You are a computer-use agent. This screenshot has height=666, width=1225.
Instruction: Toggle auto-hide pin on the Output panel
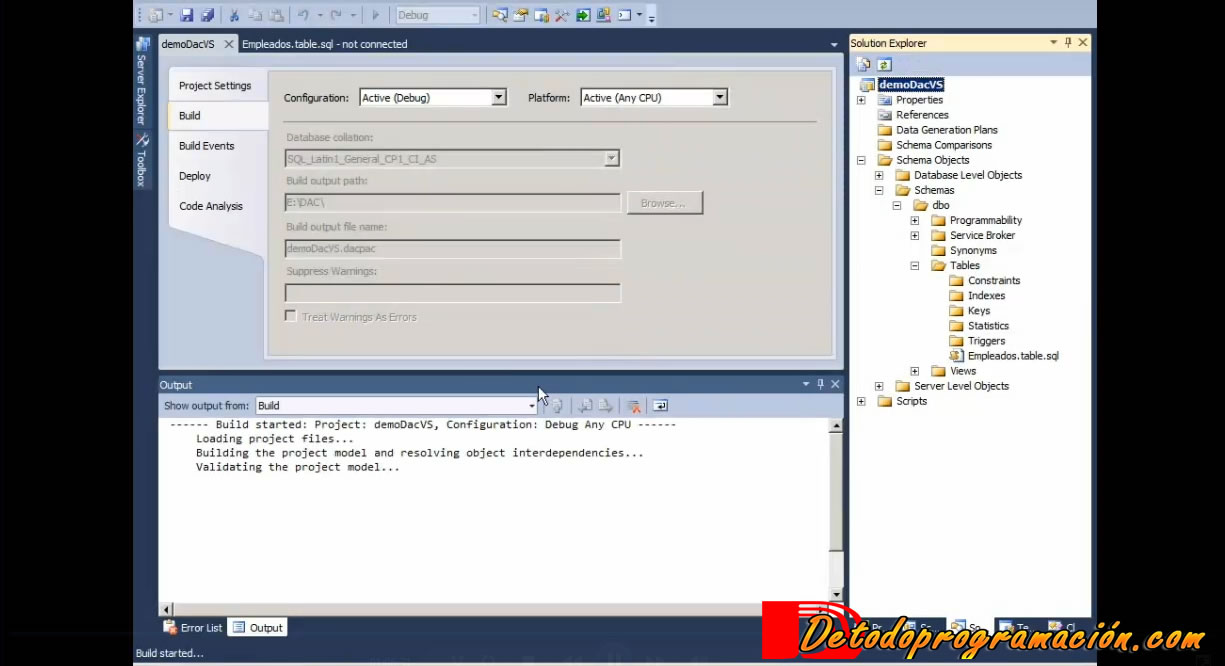pyautogui.click(x=819, y=383)
